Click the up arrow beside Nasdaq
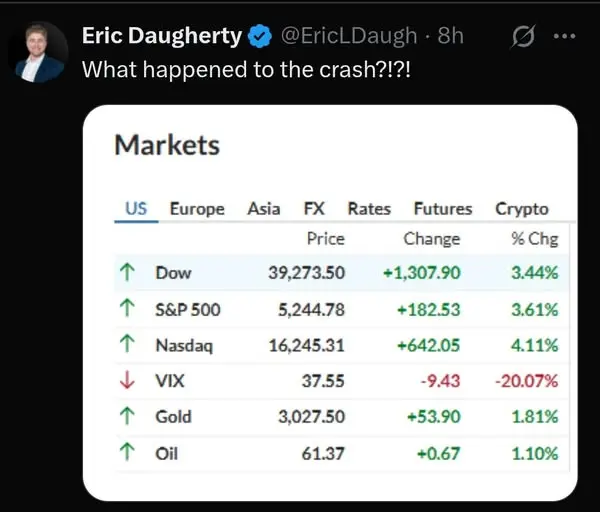The image size is (600, 512). tap(127, 345)
